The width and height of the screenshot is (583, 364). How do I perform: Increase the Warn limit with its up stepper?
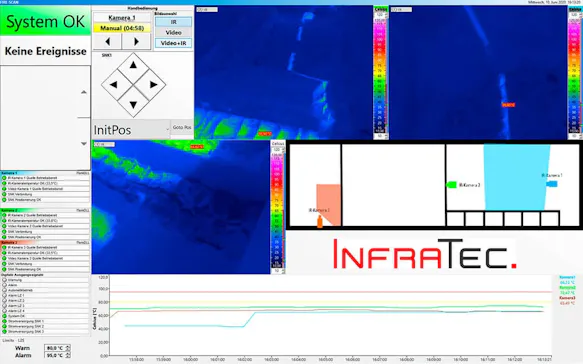pyautogui.click(x=68, y=347)
